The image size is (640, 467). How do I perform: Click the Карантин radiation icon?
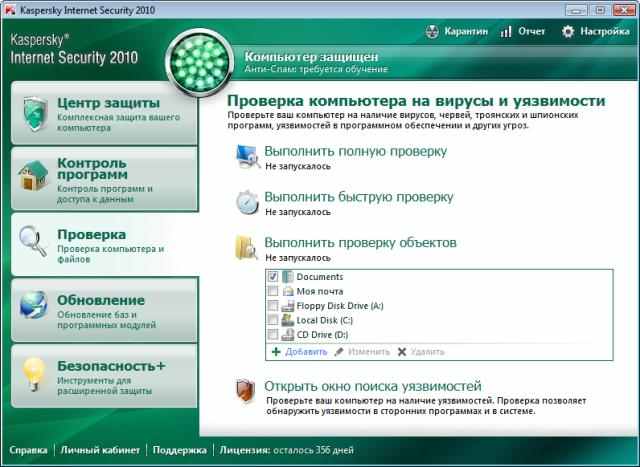coord(432,31)
